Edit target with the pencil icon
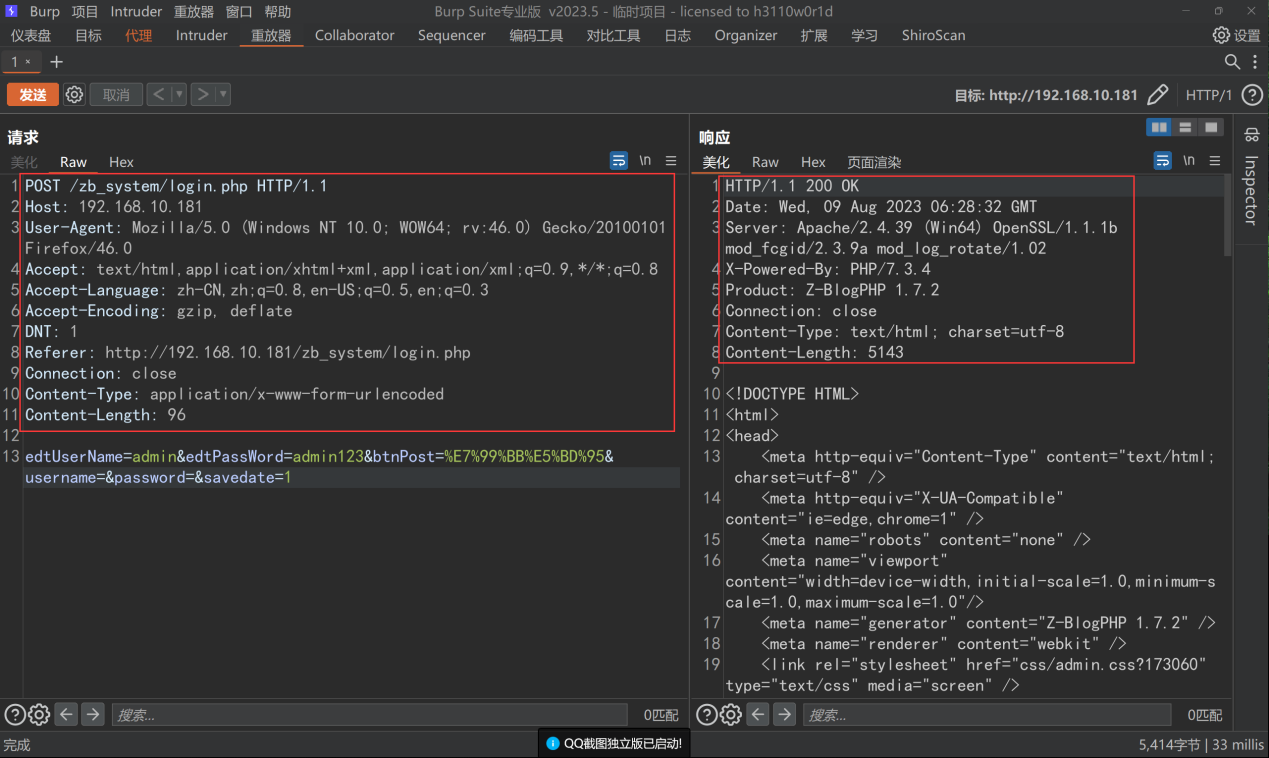This screenshot has height=758, width=1269. pyautogui.click(x=1157, y=95)
